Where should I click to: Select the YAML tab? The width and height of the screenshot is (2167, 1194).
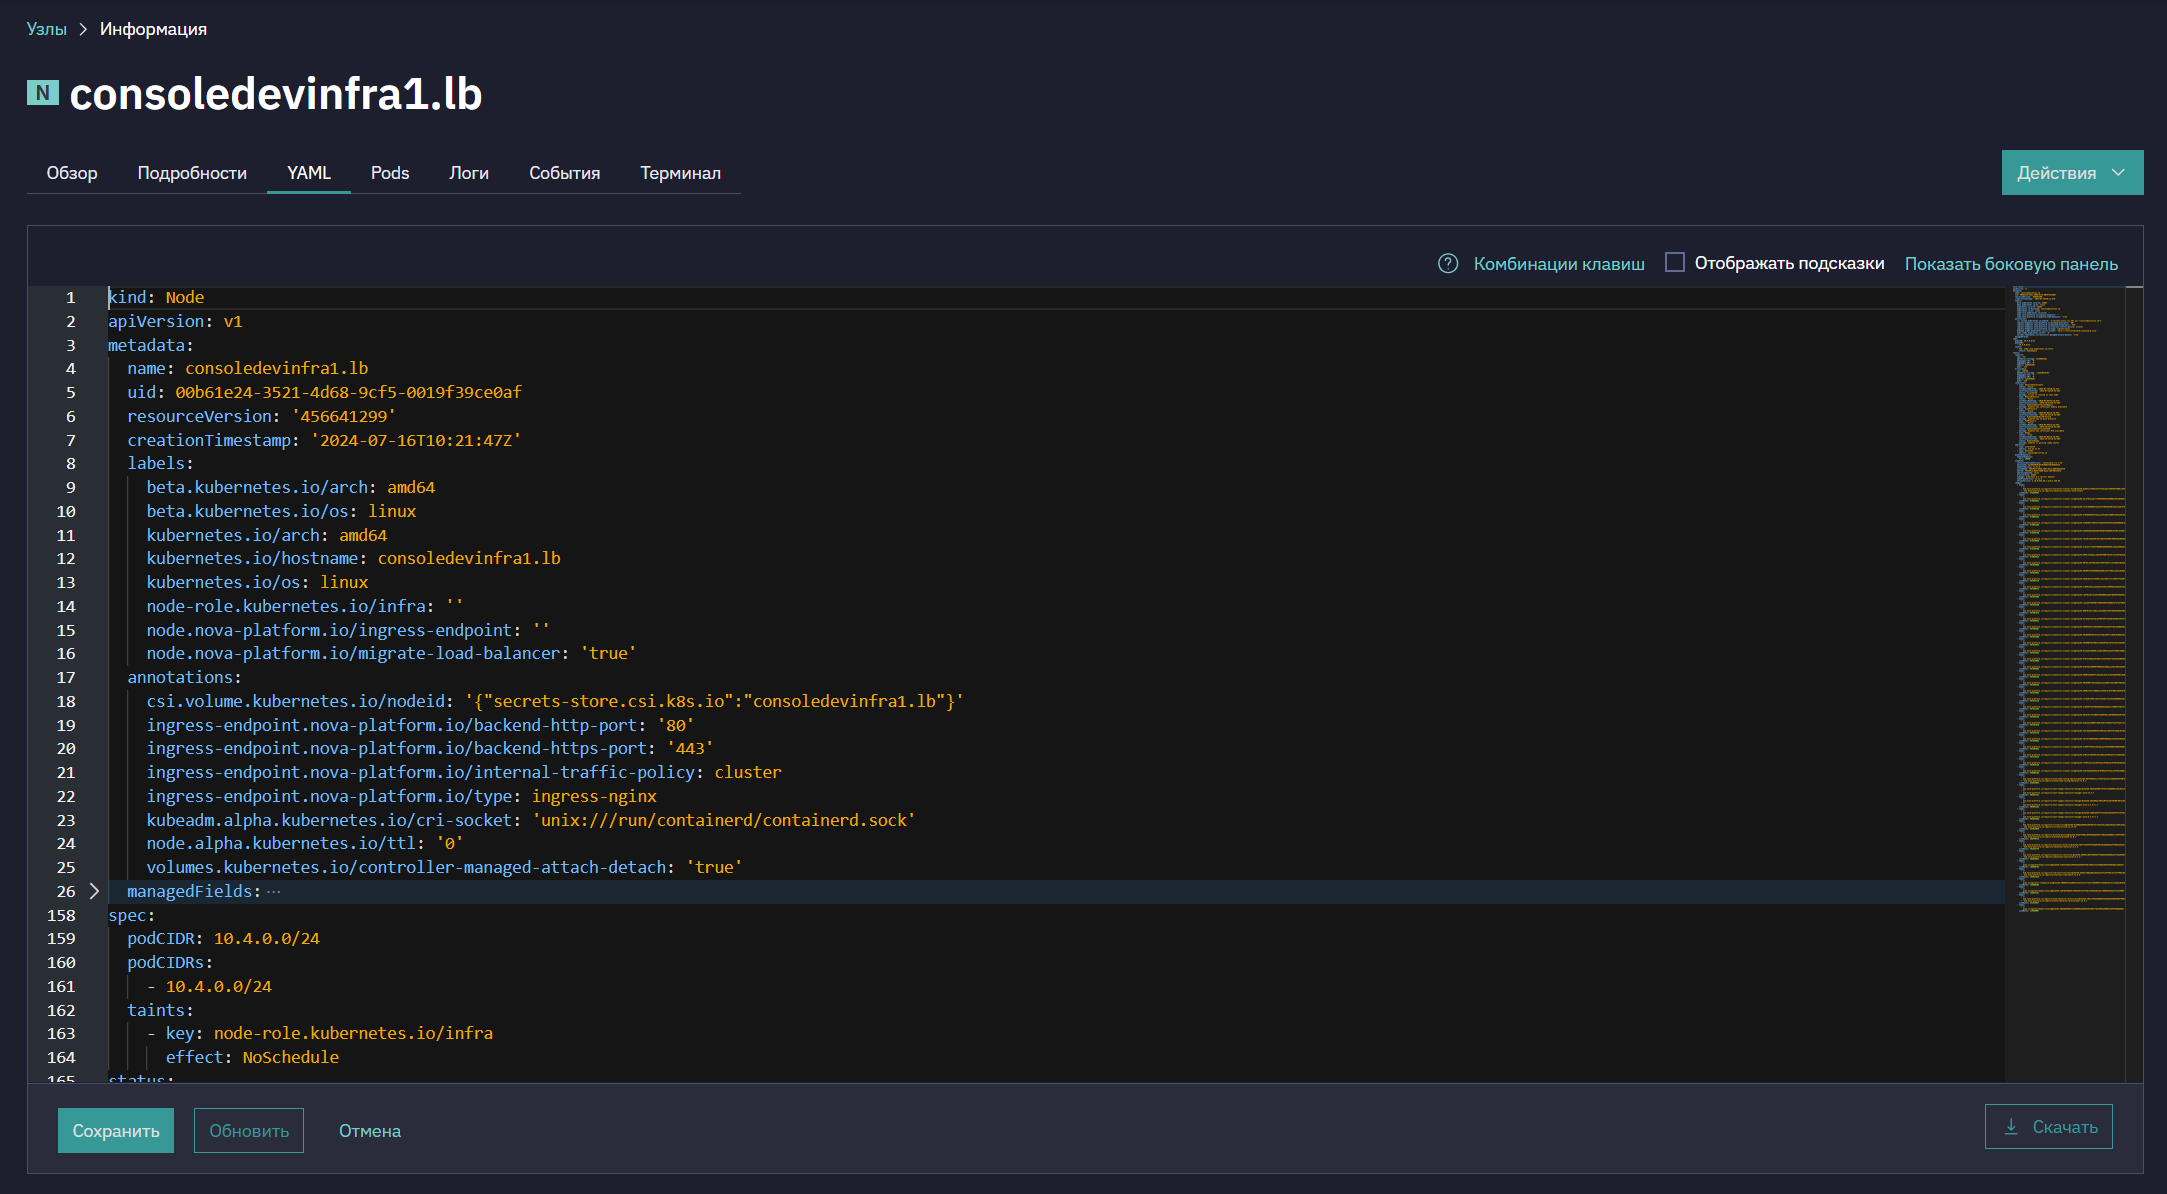[309, 172]
